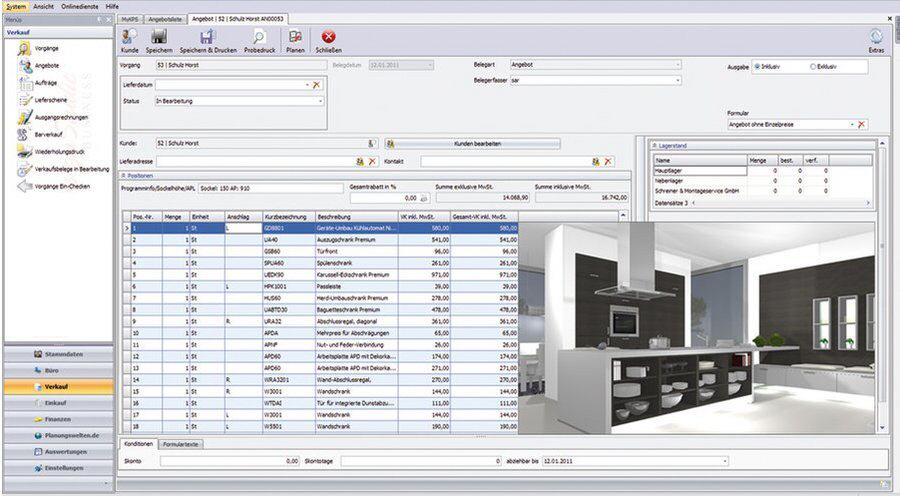This screenshot has height=498, width=900.
Task: Open the Onlinedienste menu
Action: [81, 6]
